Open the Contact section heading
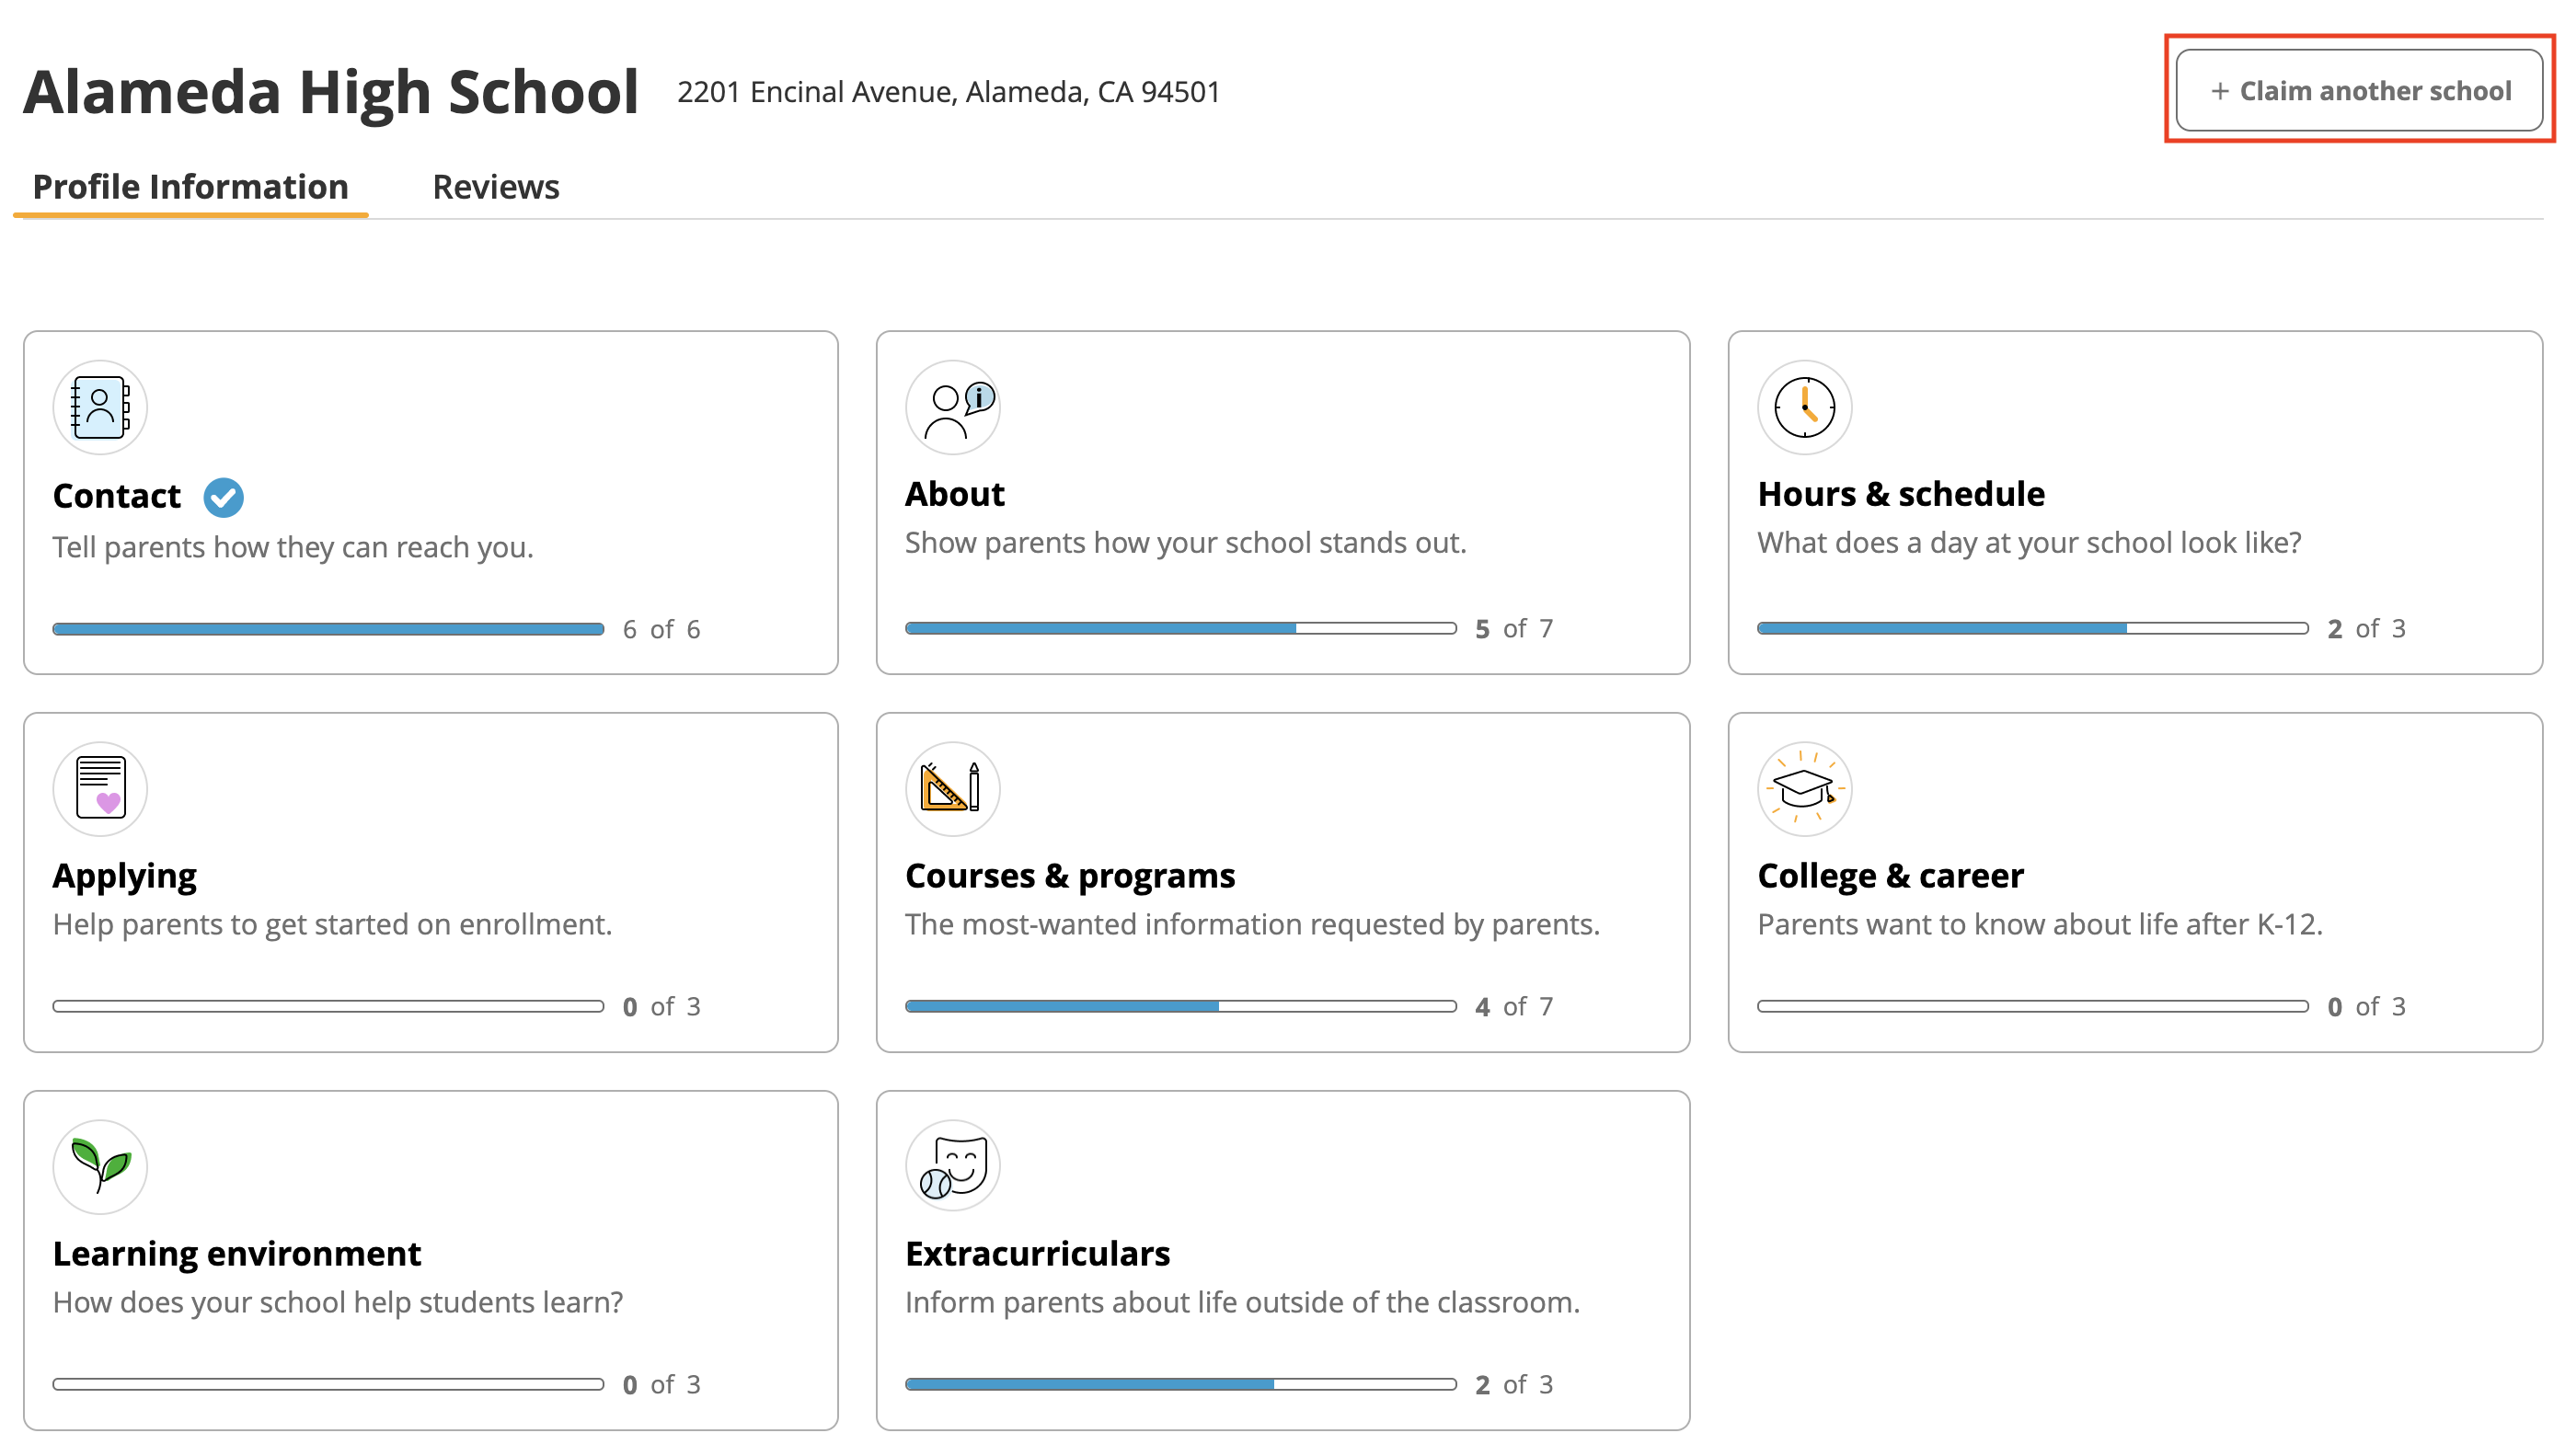 (x=117, y=496)
